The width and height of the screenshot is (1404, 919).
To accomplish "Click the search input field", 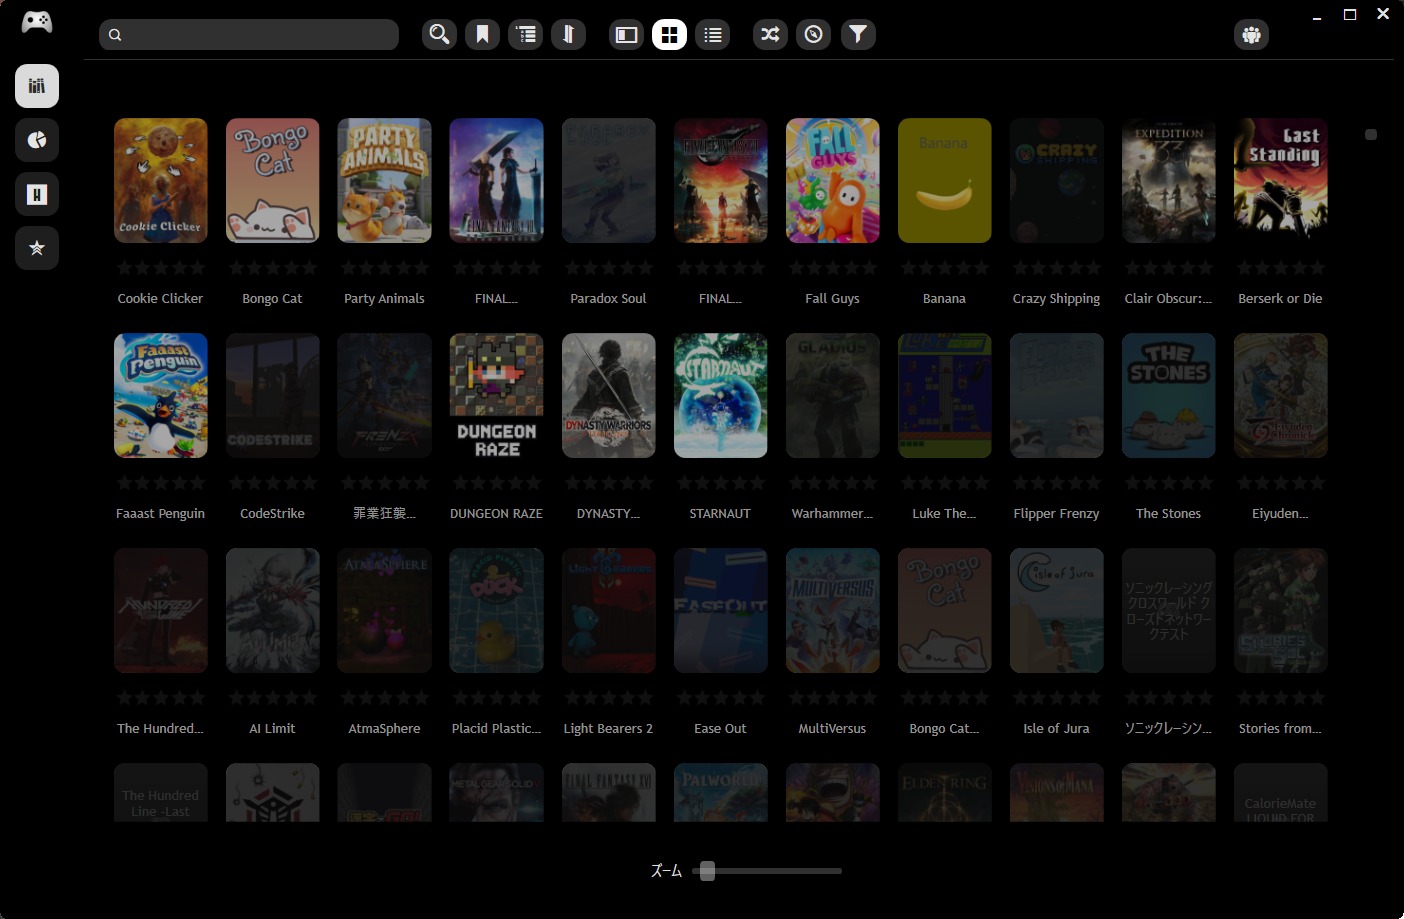I will (249, 35).
